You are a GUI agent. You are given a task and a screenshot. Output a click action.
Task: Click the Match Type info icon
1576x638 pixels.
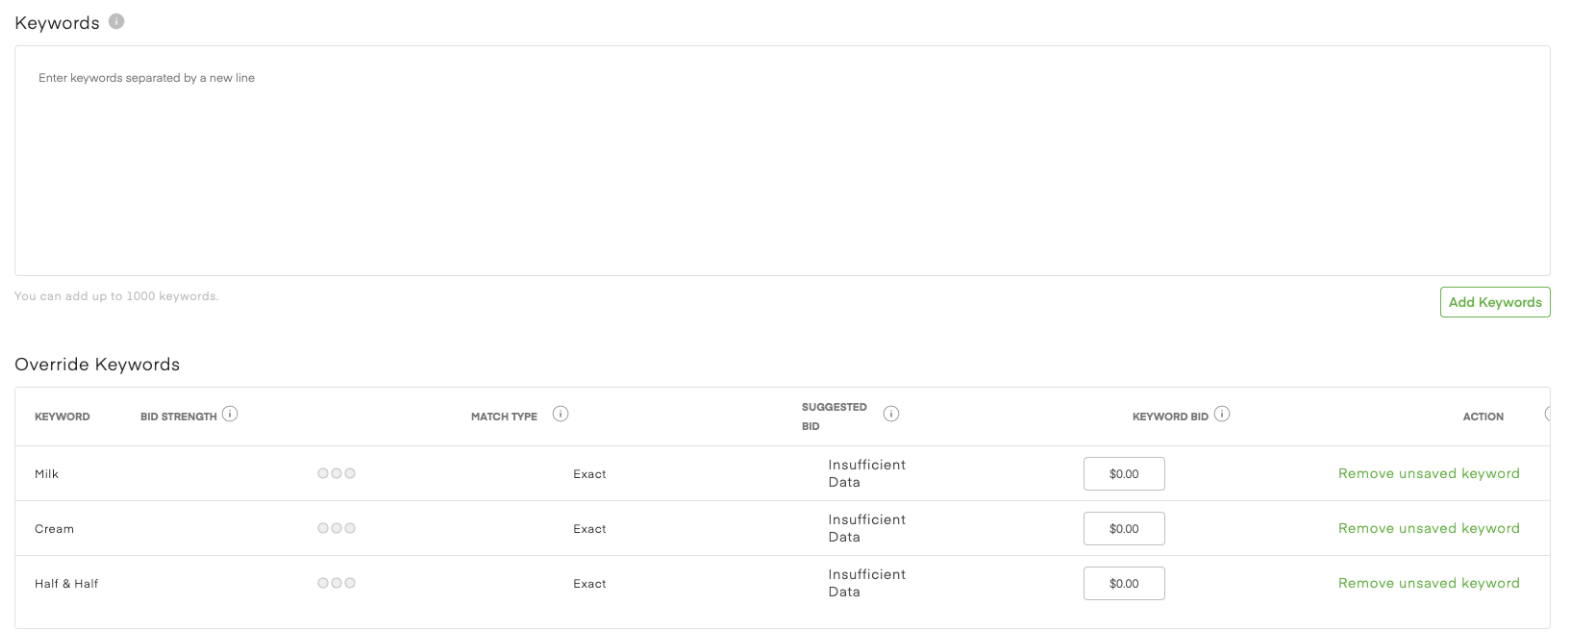pos(560,415)
